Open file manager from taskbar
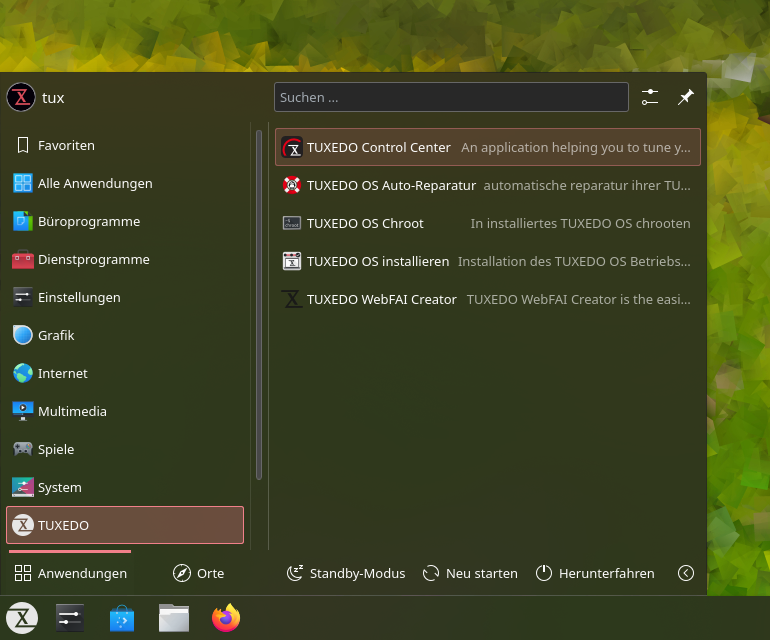This screenshot has width=770, height=640. 174,618
